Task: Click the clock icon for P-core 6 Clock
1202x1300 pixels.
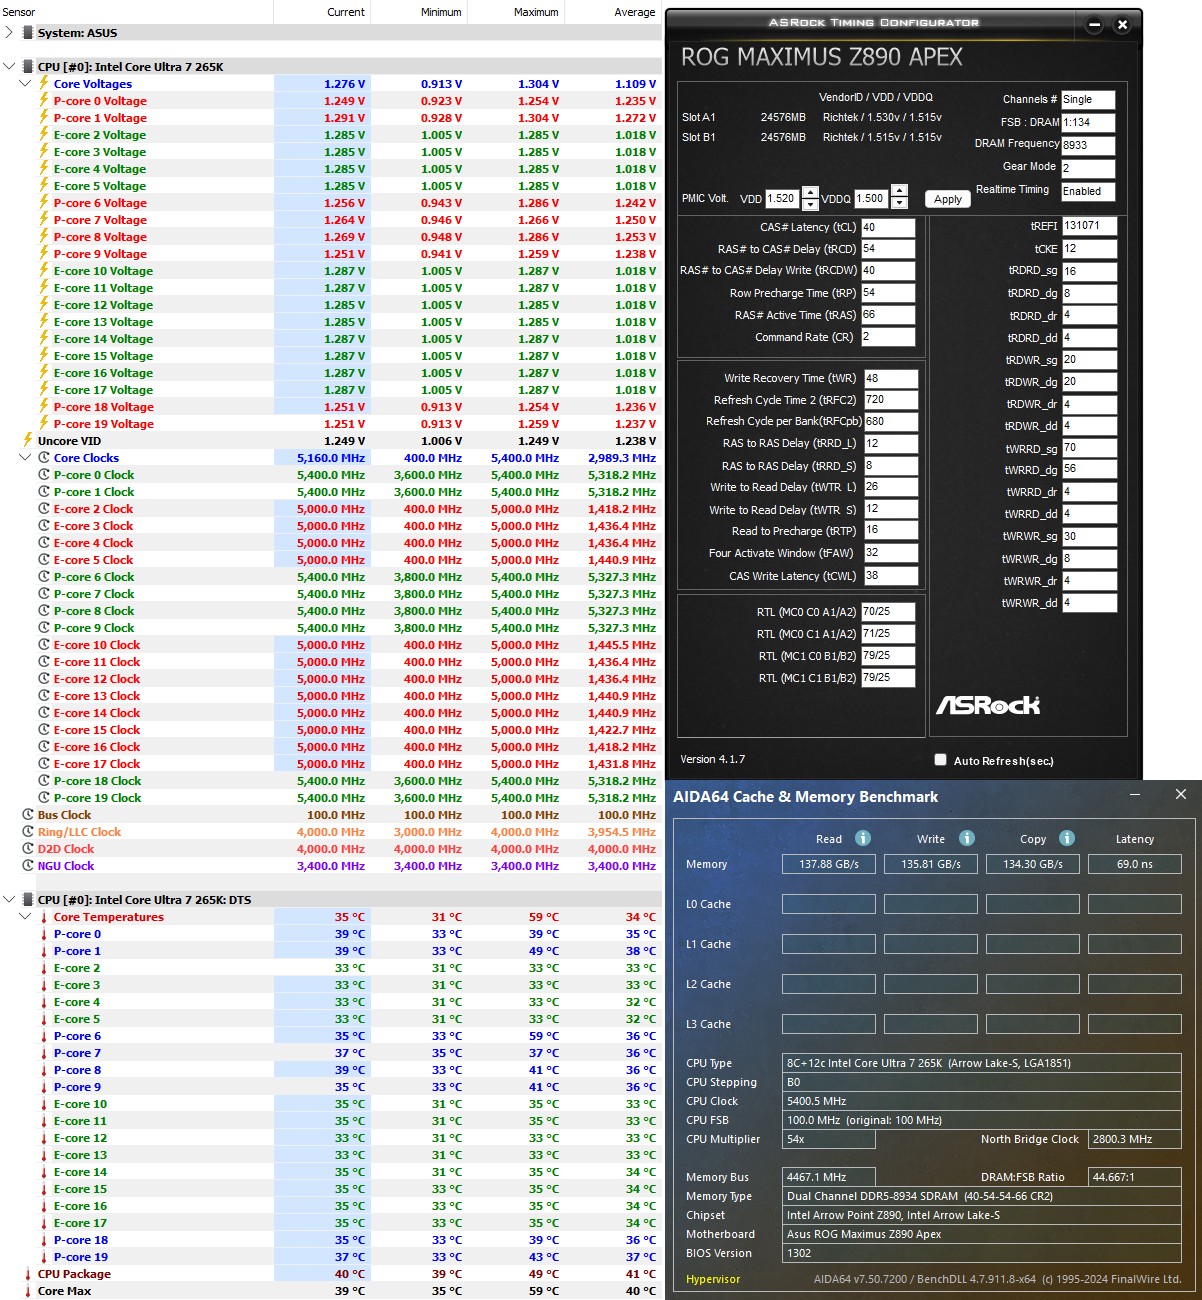Action: coord(44,577)
